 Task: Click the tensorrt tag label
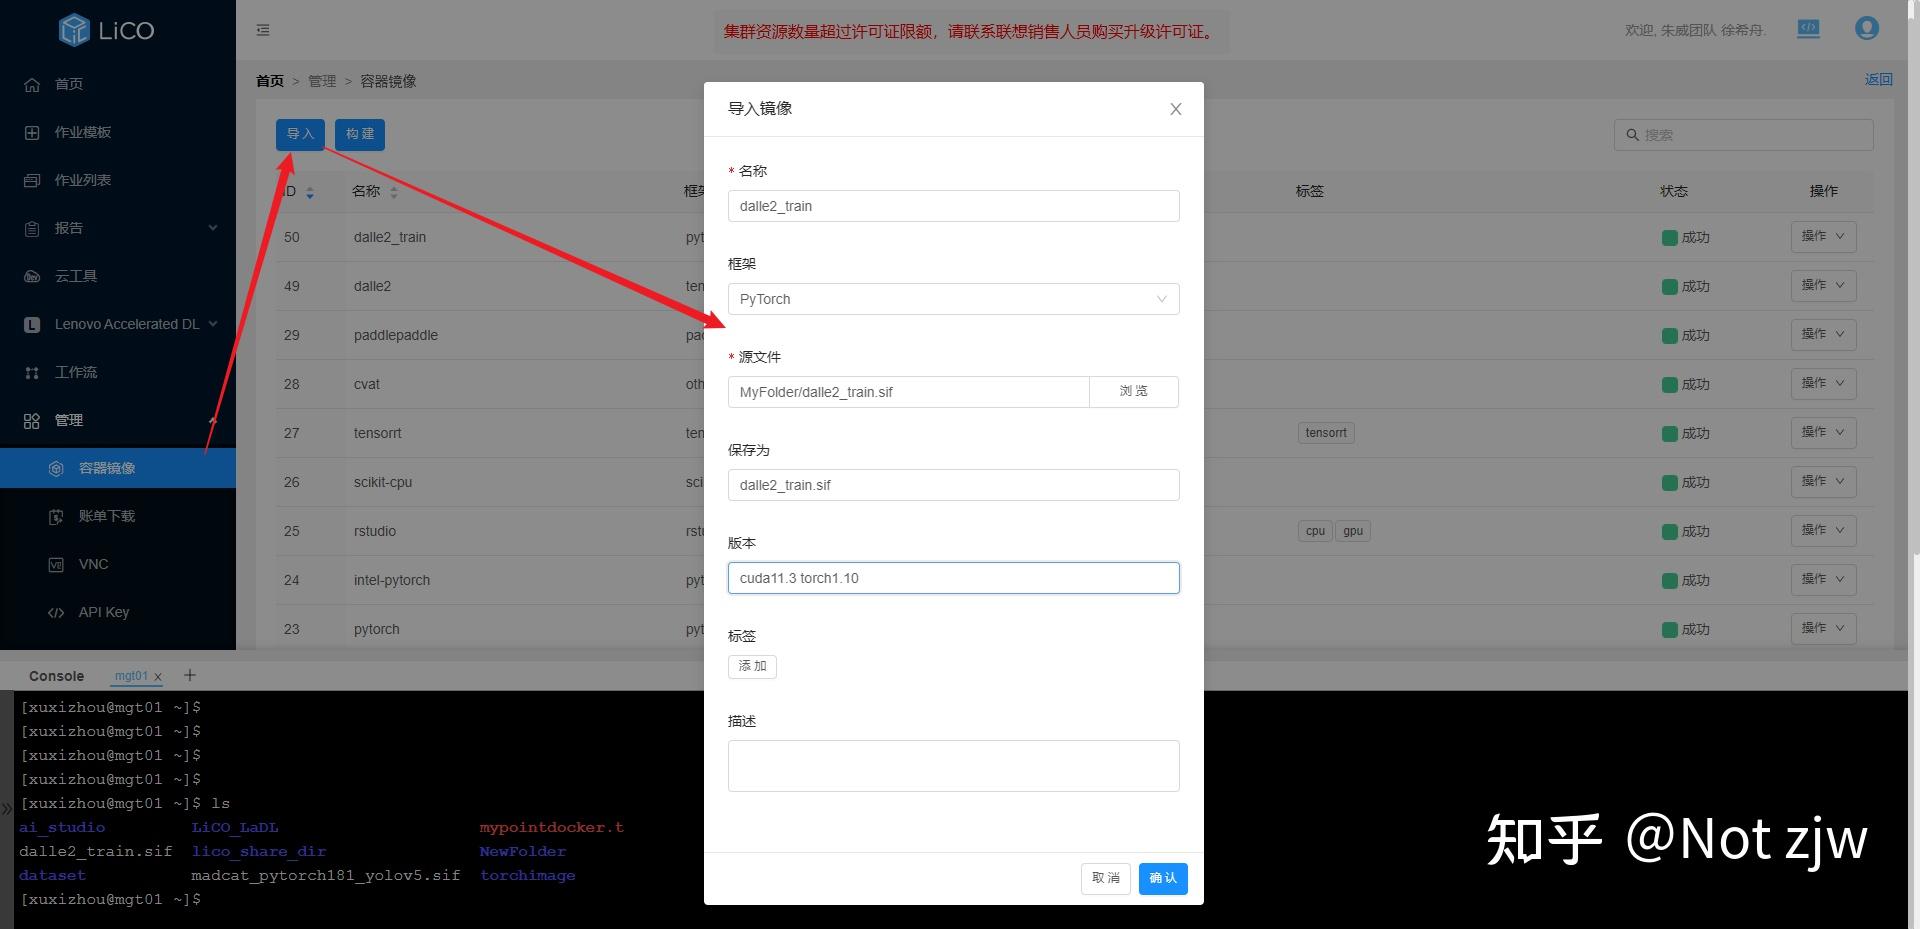tap(1326, 433)
